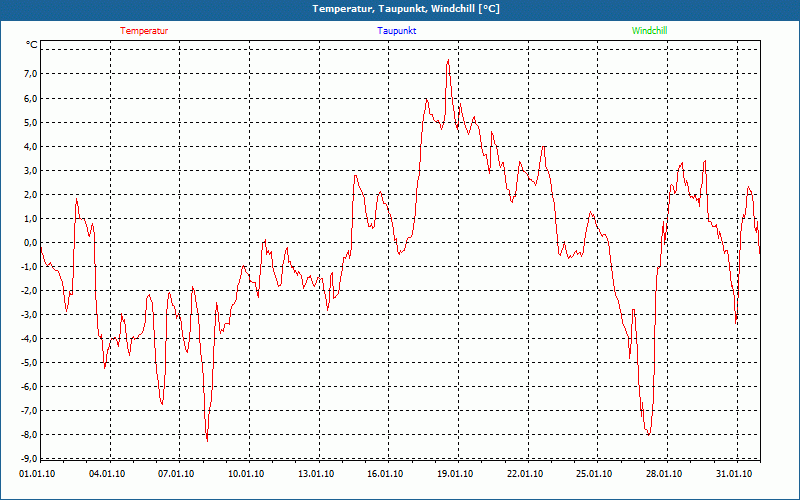
Task: Click the -4,0 y-axis label
Action: point(29,339)
